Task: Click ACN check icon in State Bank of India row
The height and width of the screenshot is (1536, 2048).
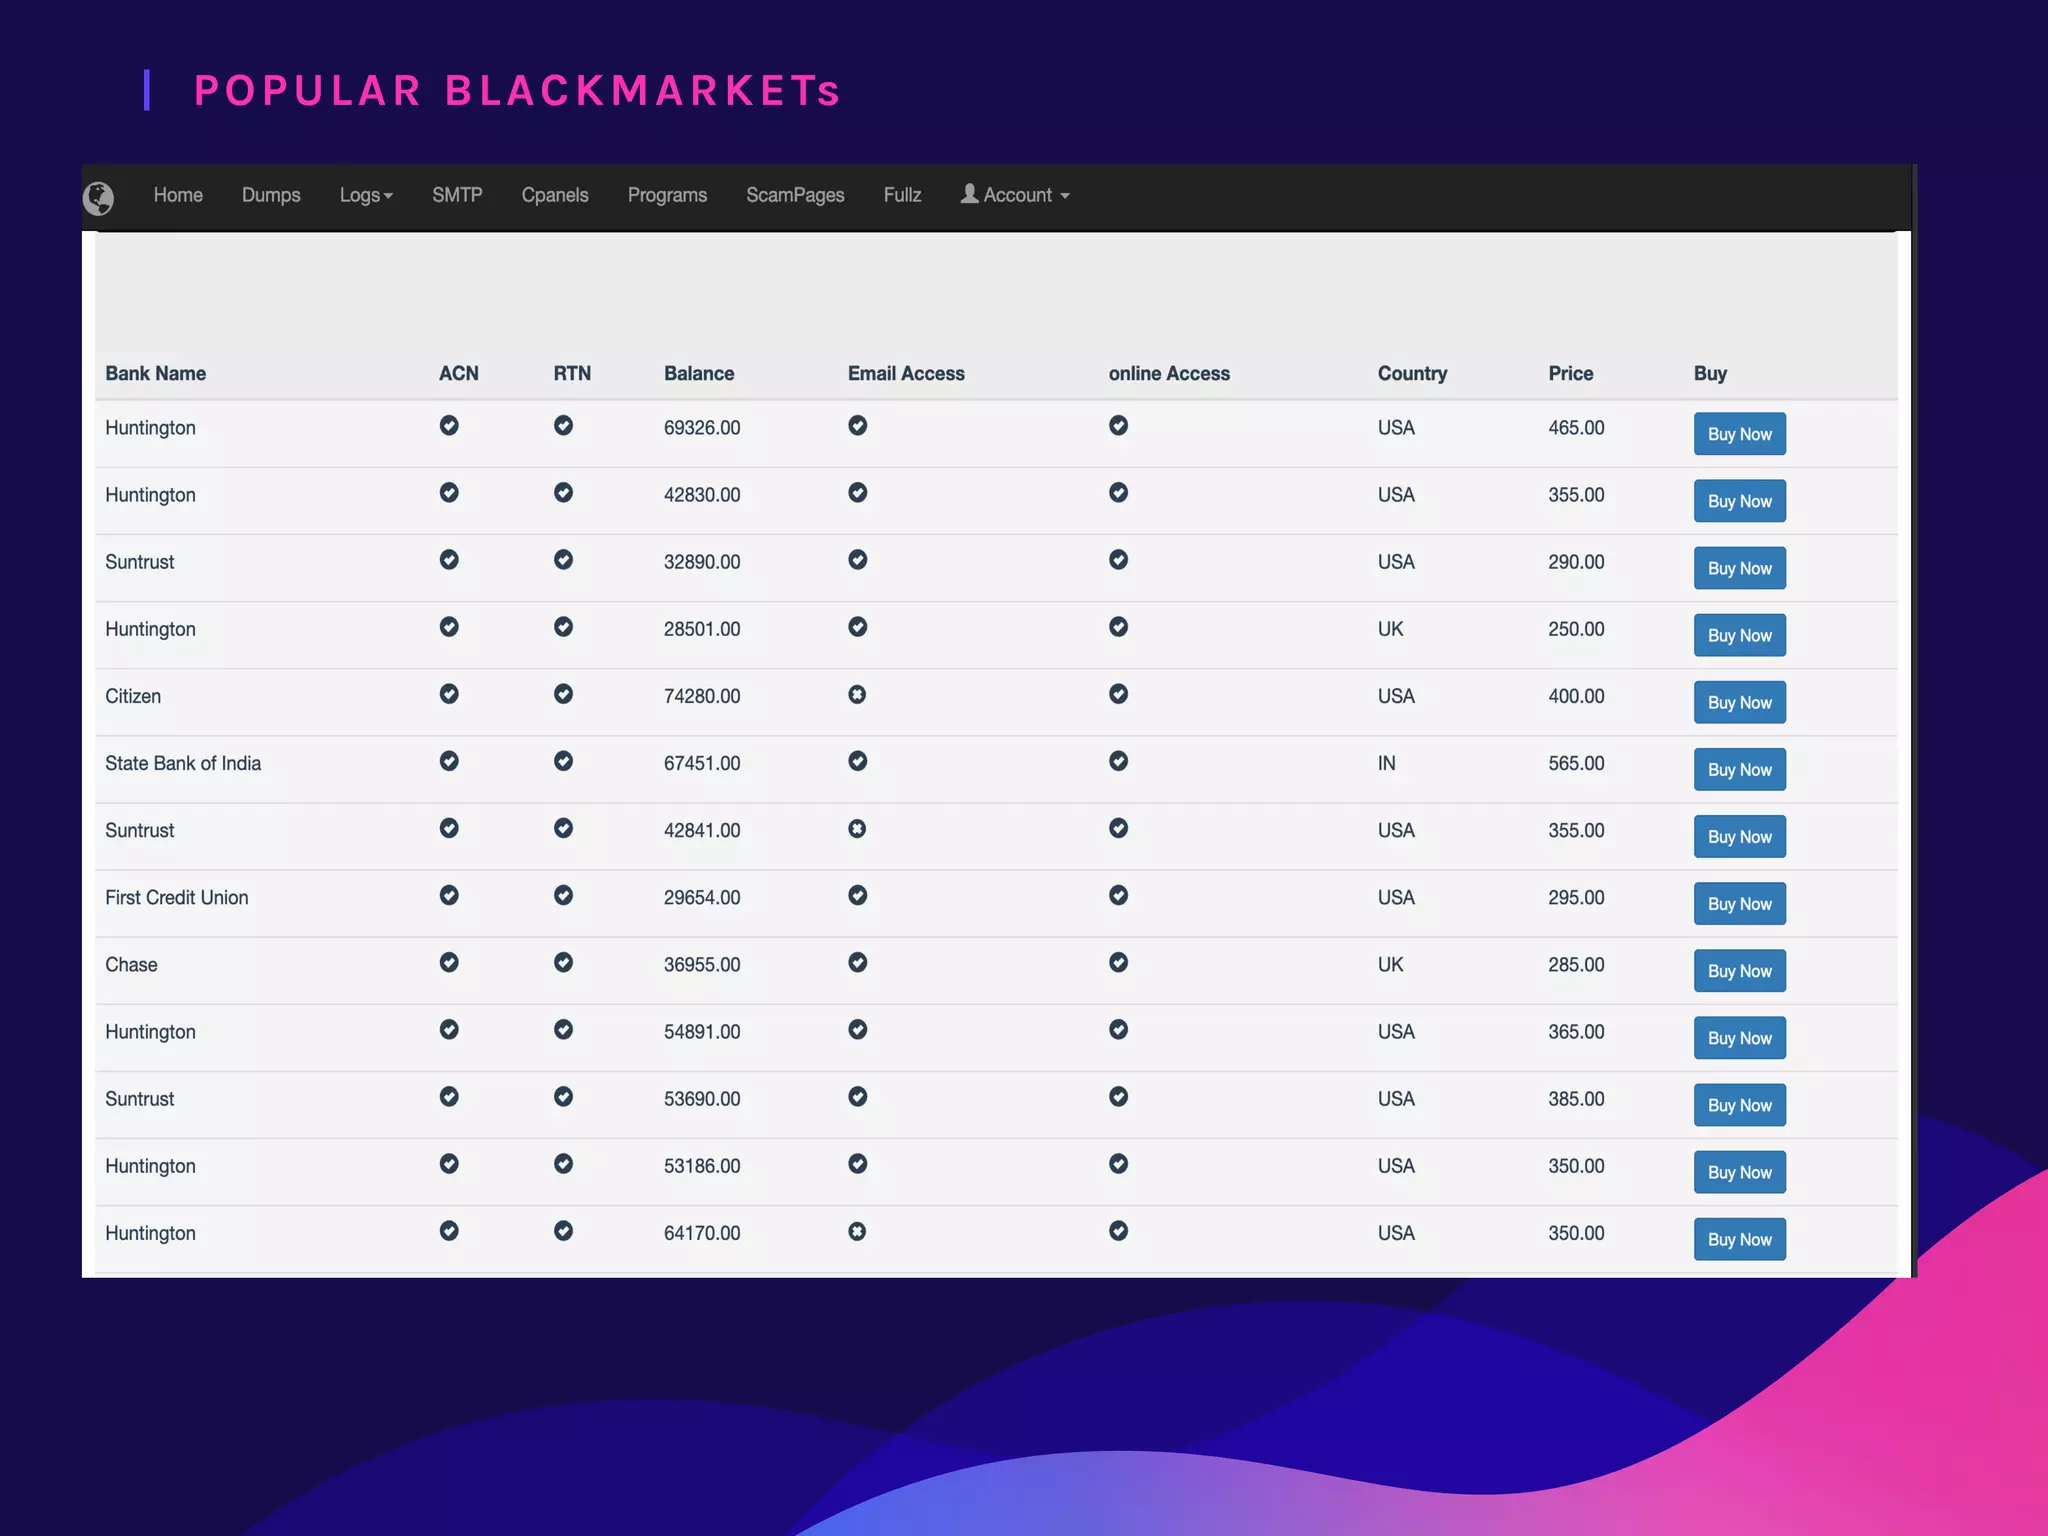Action: pyautogui.click(x=449, y=761)
